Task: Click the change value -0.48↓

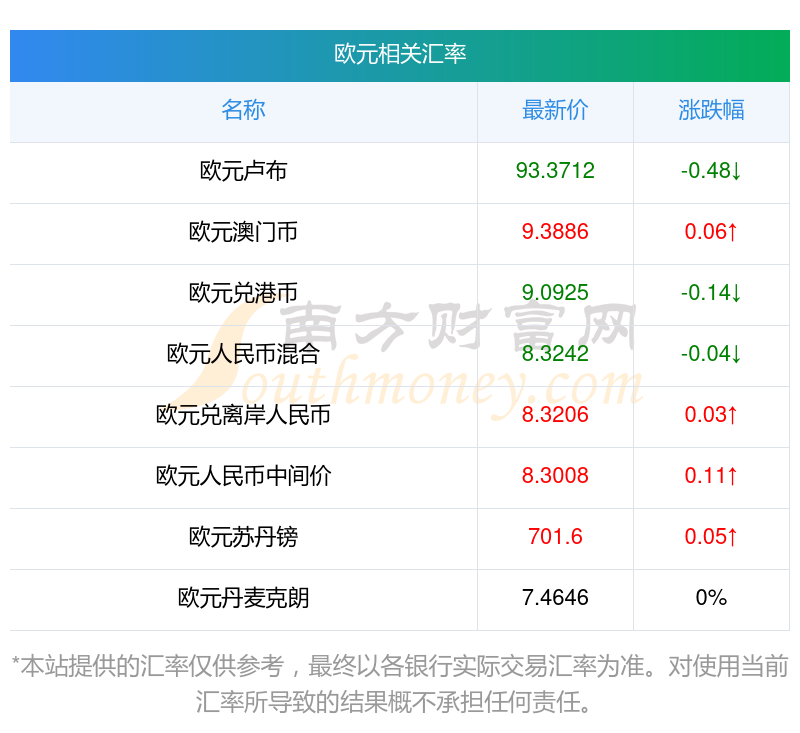Action: click(x=711, y=171)
